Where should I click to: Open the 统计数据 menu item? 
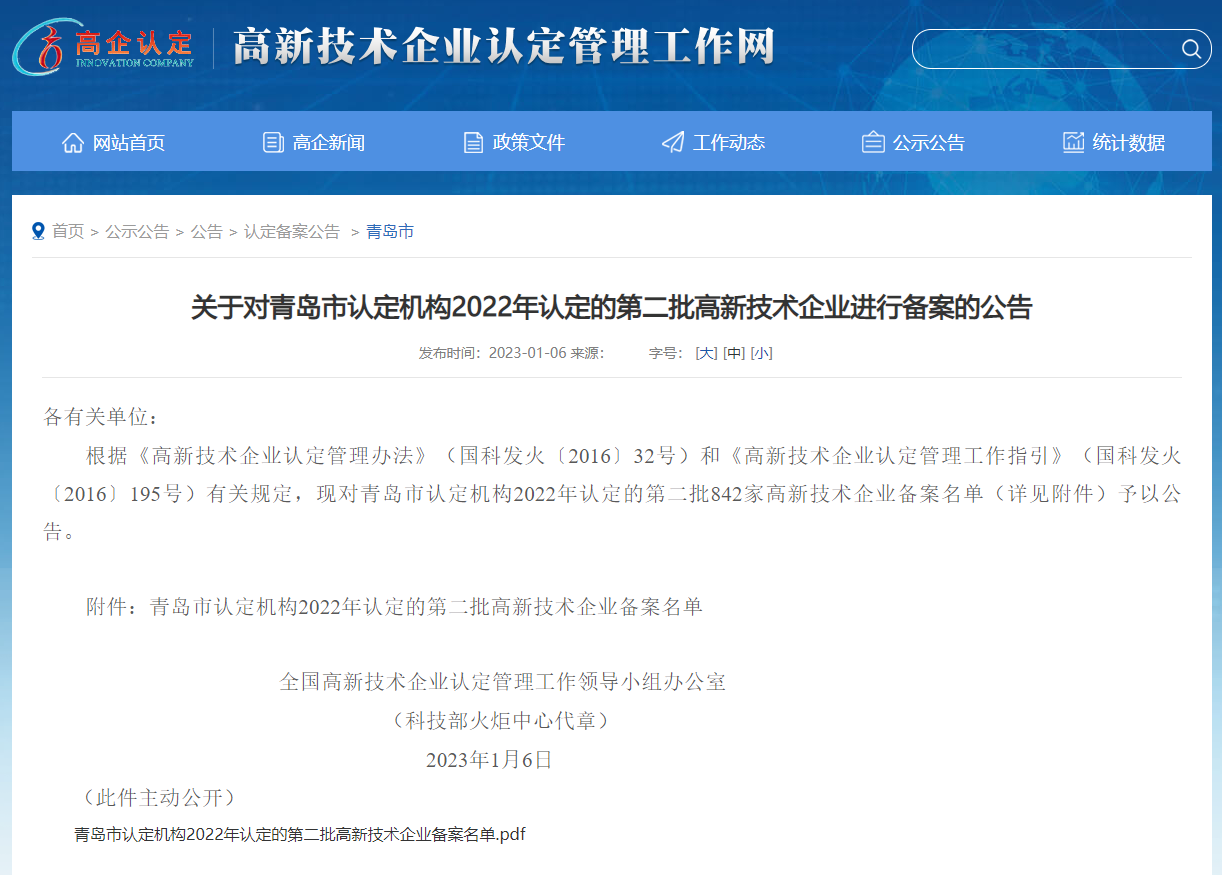1128,142
